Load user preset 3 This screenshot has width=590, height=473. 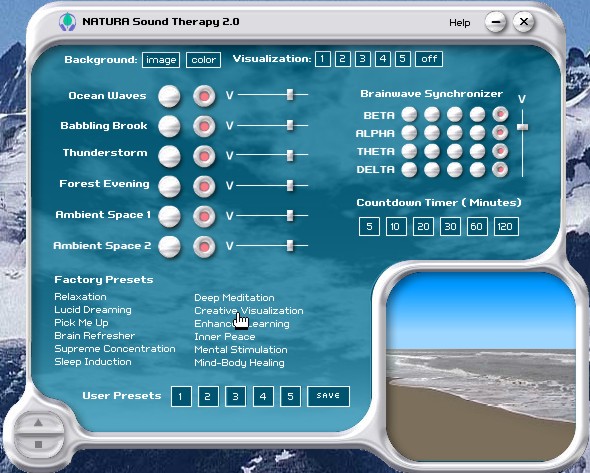coord(236,396)
